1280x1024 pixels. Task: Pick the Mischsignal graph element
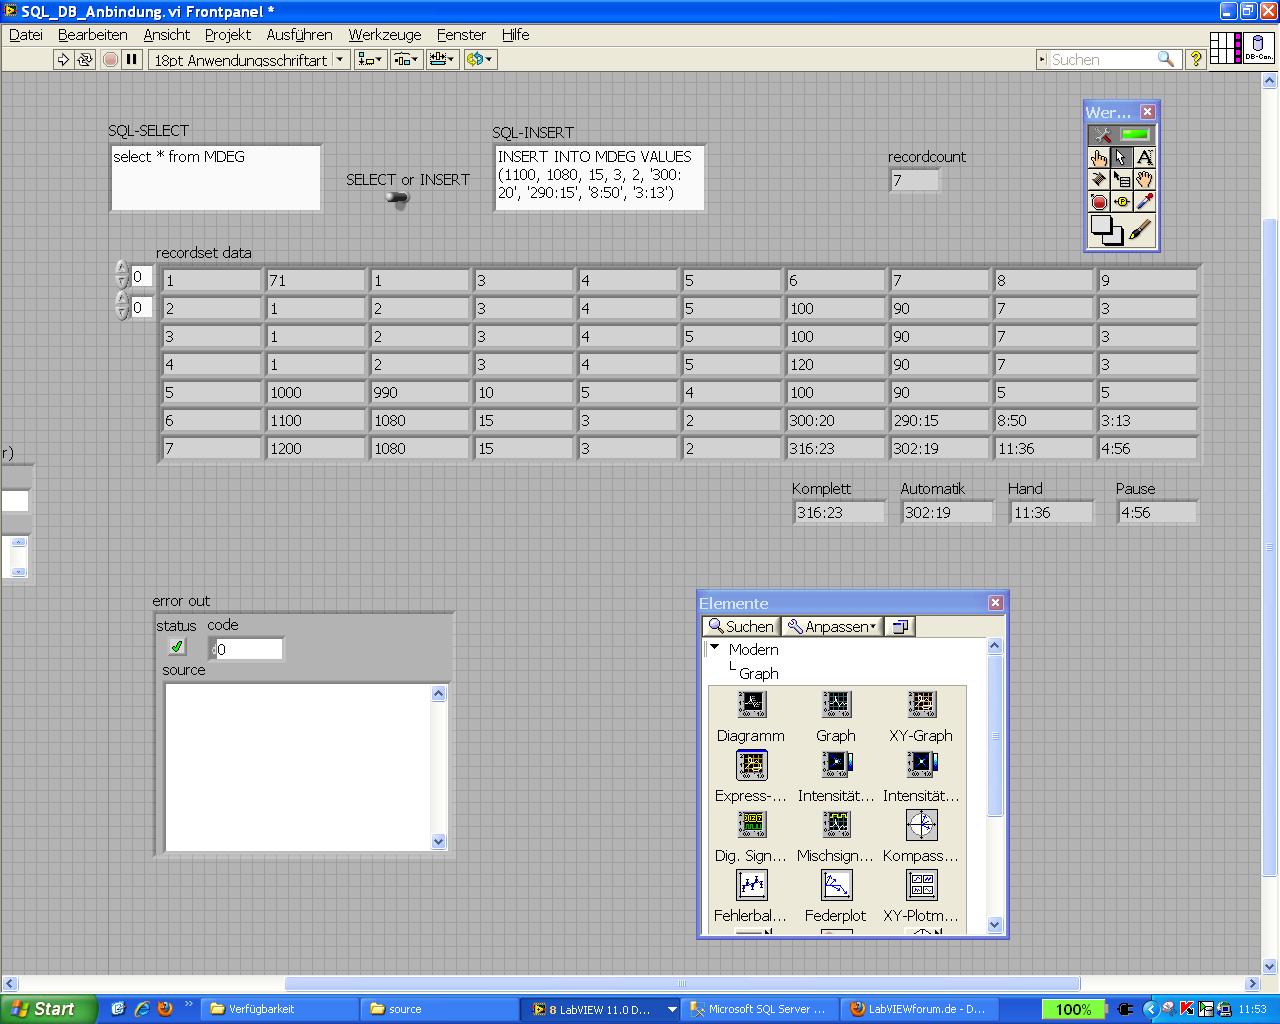(836, 836)
